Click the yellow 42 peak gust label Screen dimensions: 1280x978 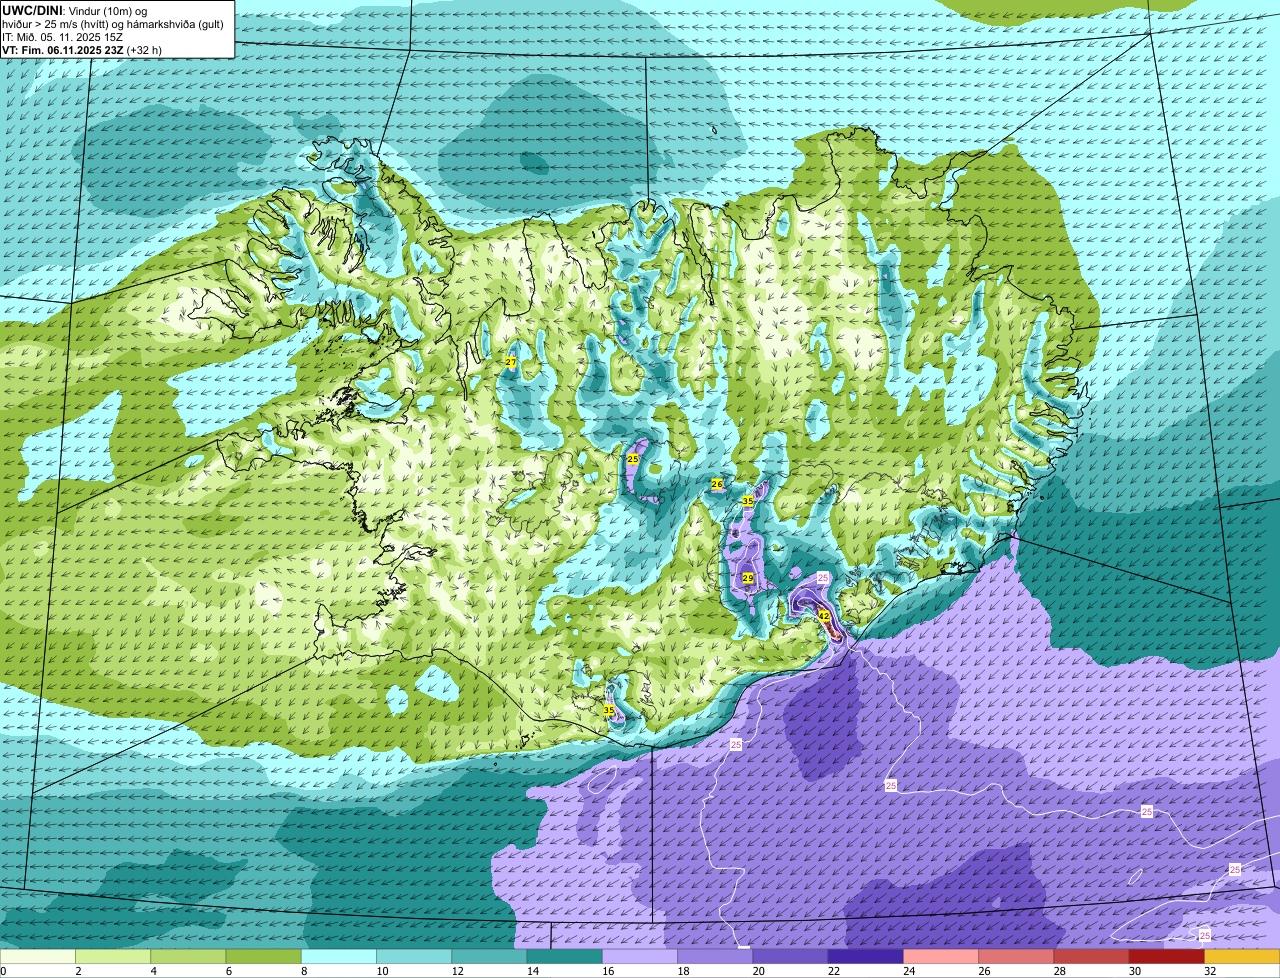click(x=824, y=616)
